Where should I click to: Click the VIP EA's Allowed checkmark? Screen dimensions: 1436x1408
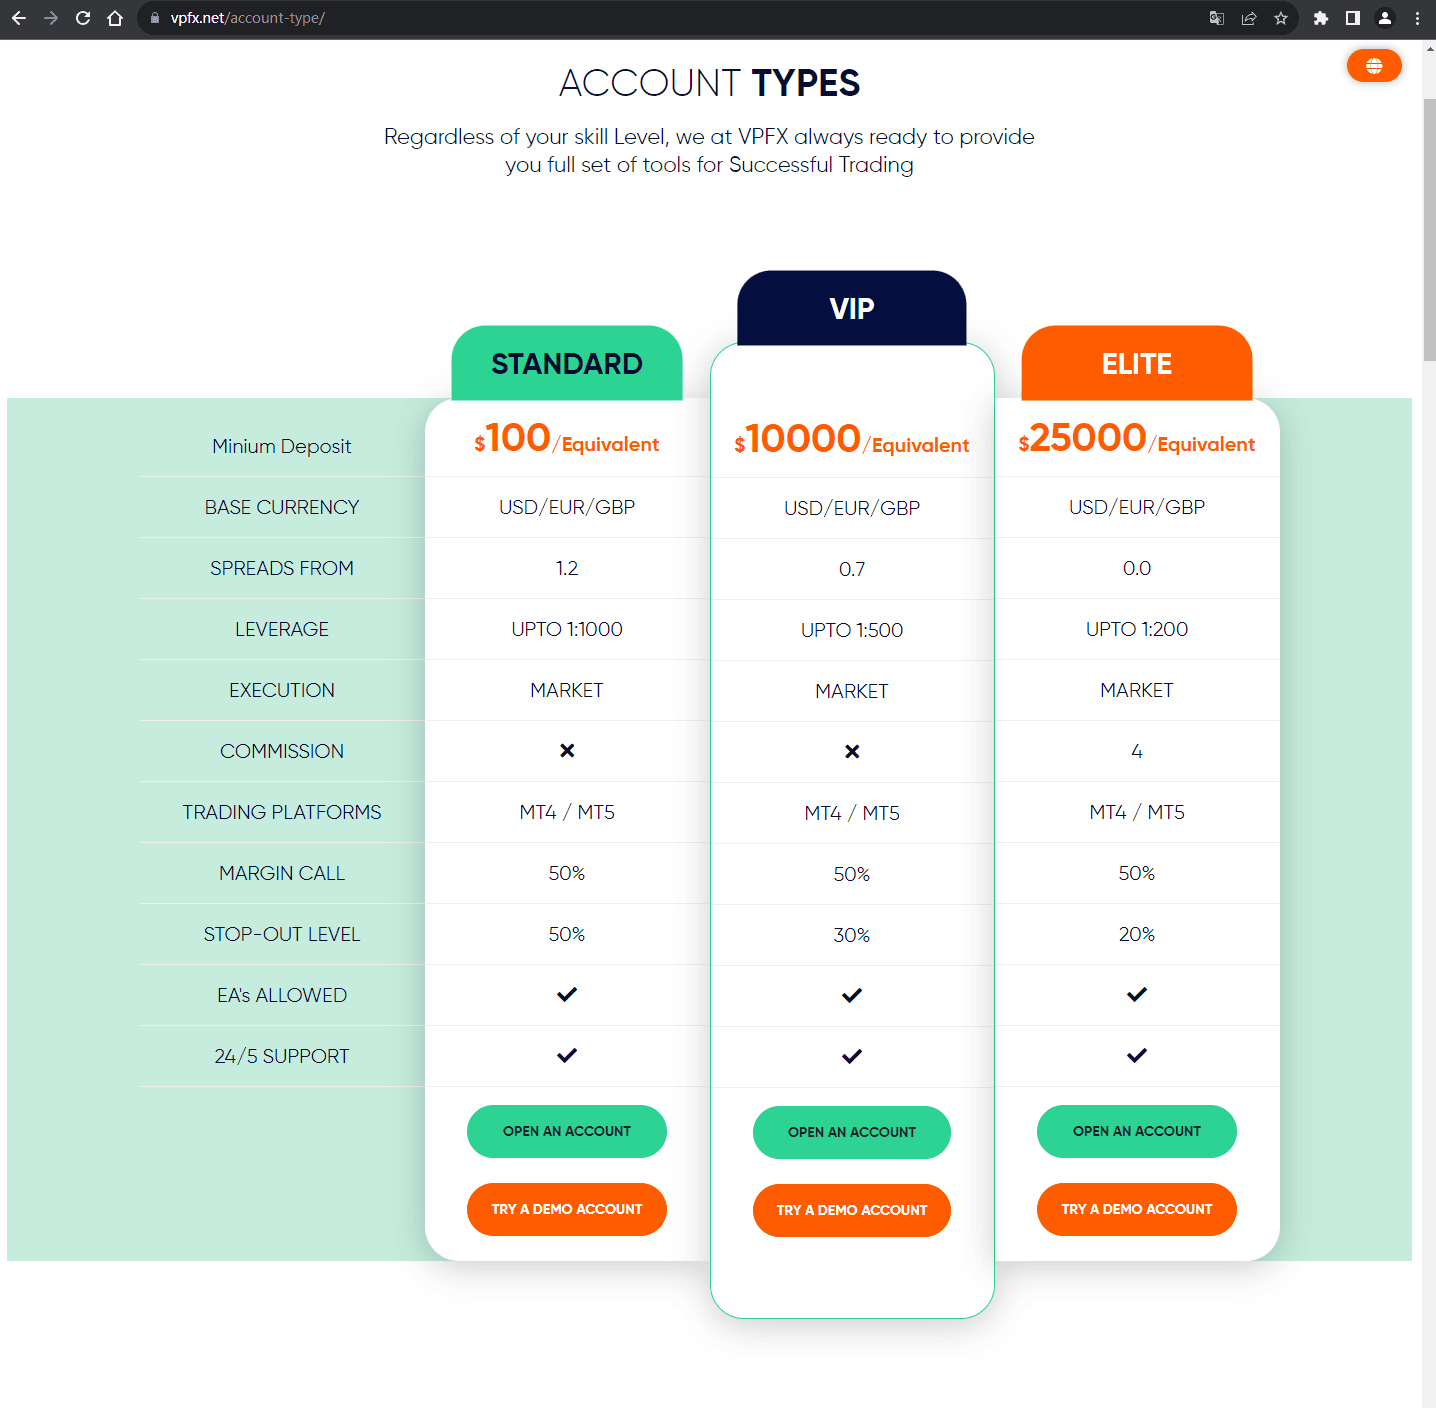pos(852,995)
